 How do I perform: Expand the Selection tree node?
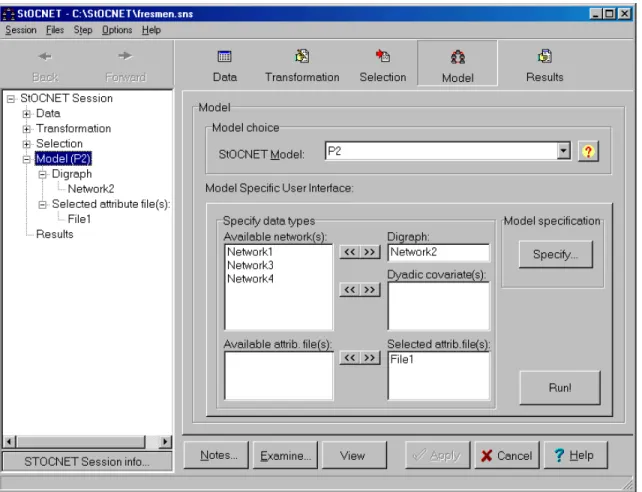[27, 144]
